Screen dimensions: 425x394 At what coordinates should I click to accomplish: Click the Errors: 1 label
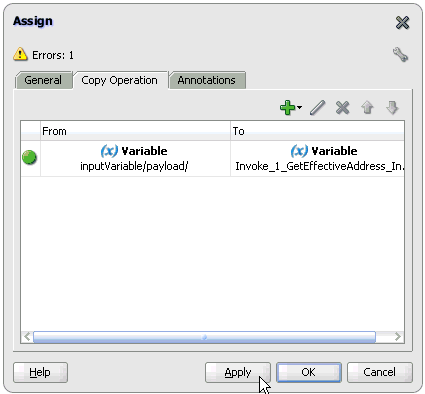[53, 55]
